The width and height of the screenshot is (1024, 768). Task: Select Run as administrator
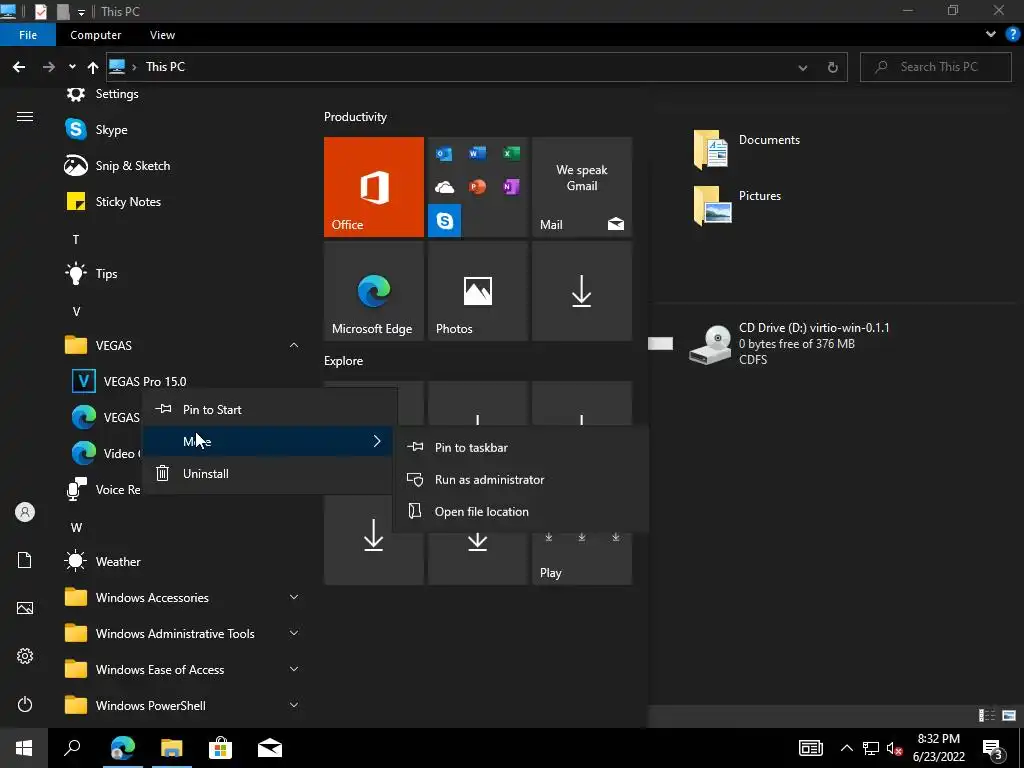[x=520, y=479]
